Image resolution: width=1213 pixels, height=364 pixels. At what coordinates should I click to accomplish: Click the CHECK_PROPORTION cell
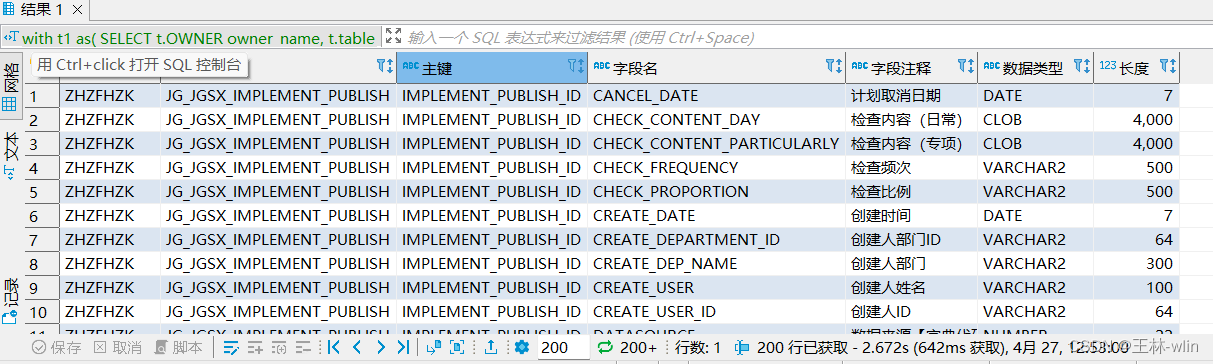[716, 192]
